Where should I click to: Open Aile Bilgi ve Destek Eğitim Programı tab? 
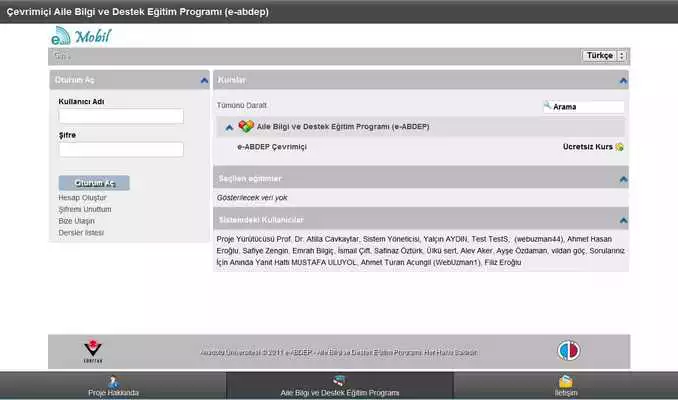point(340,386)
